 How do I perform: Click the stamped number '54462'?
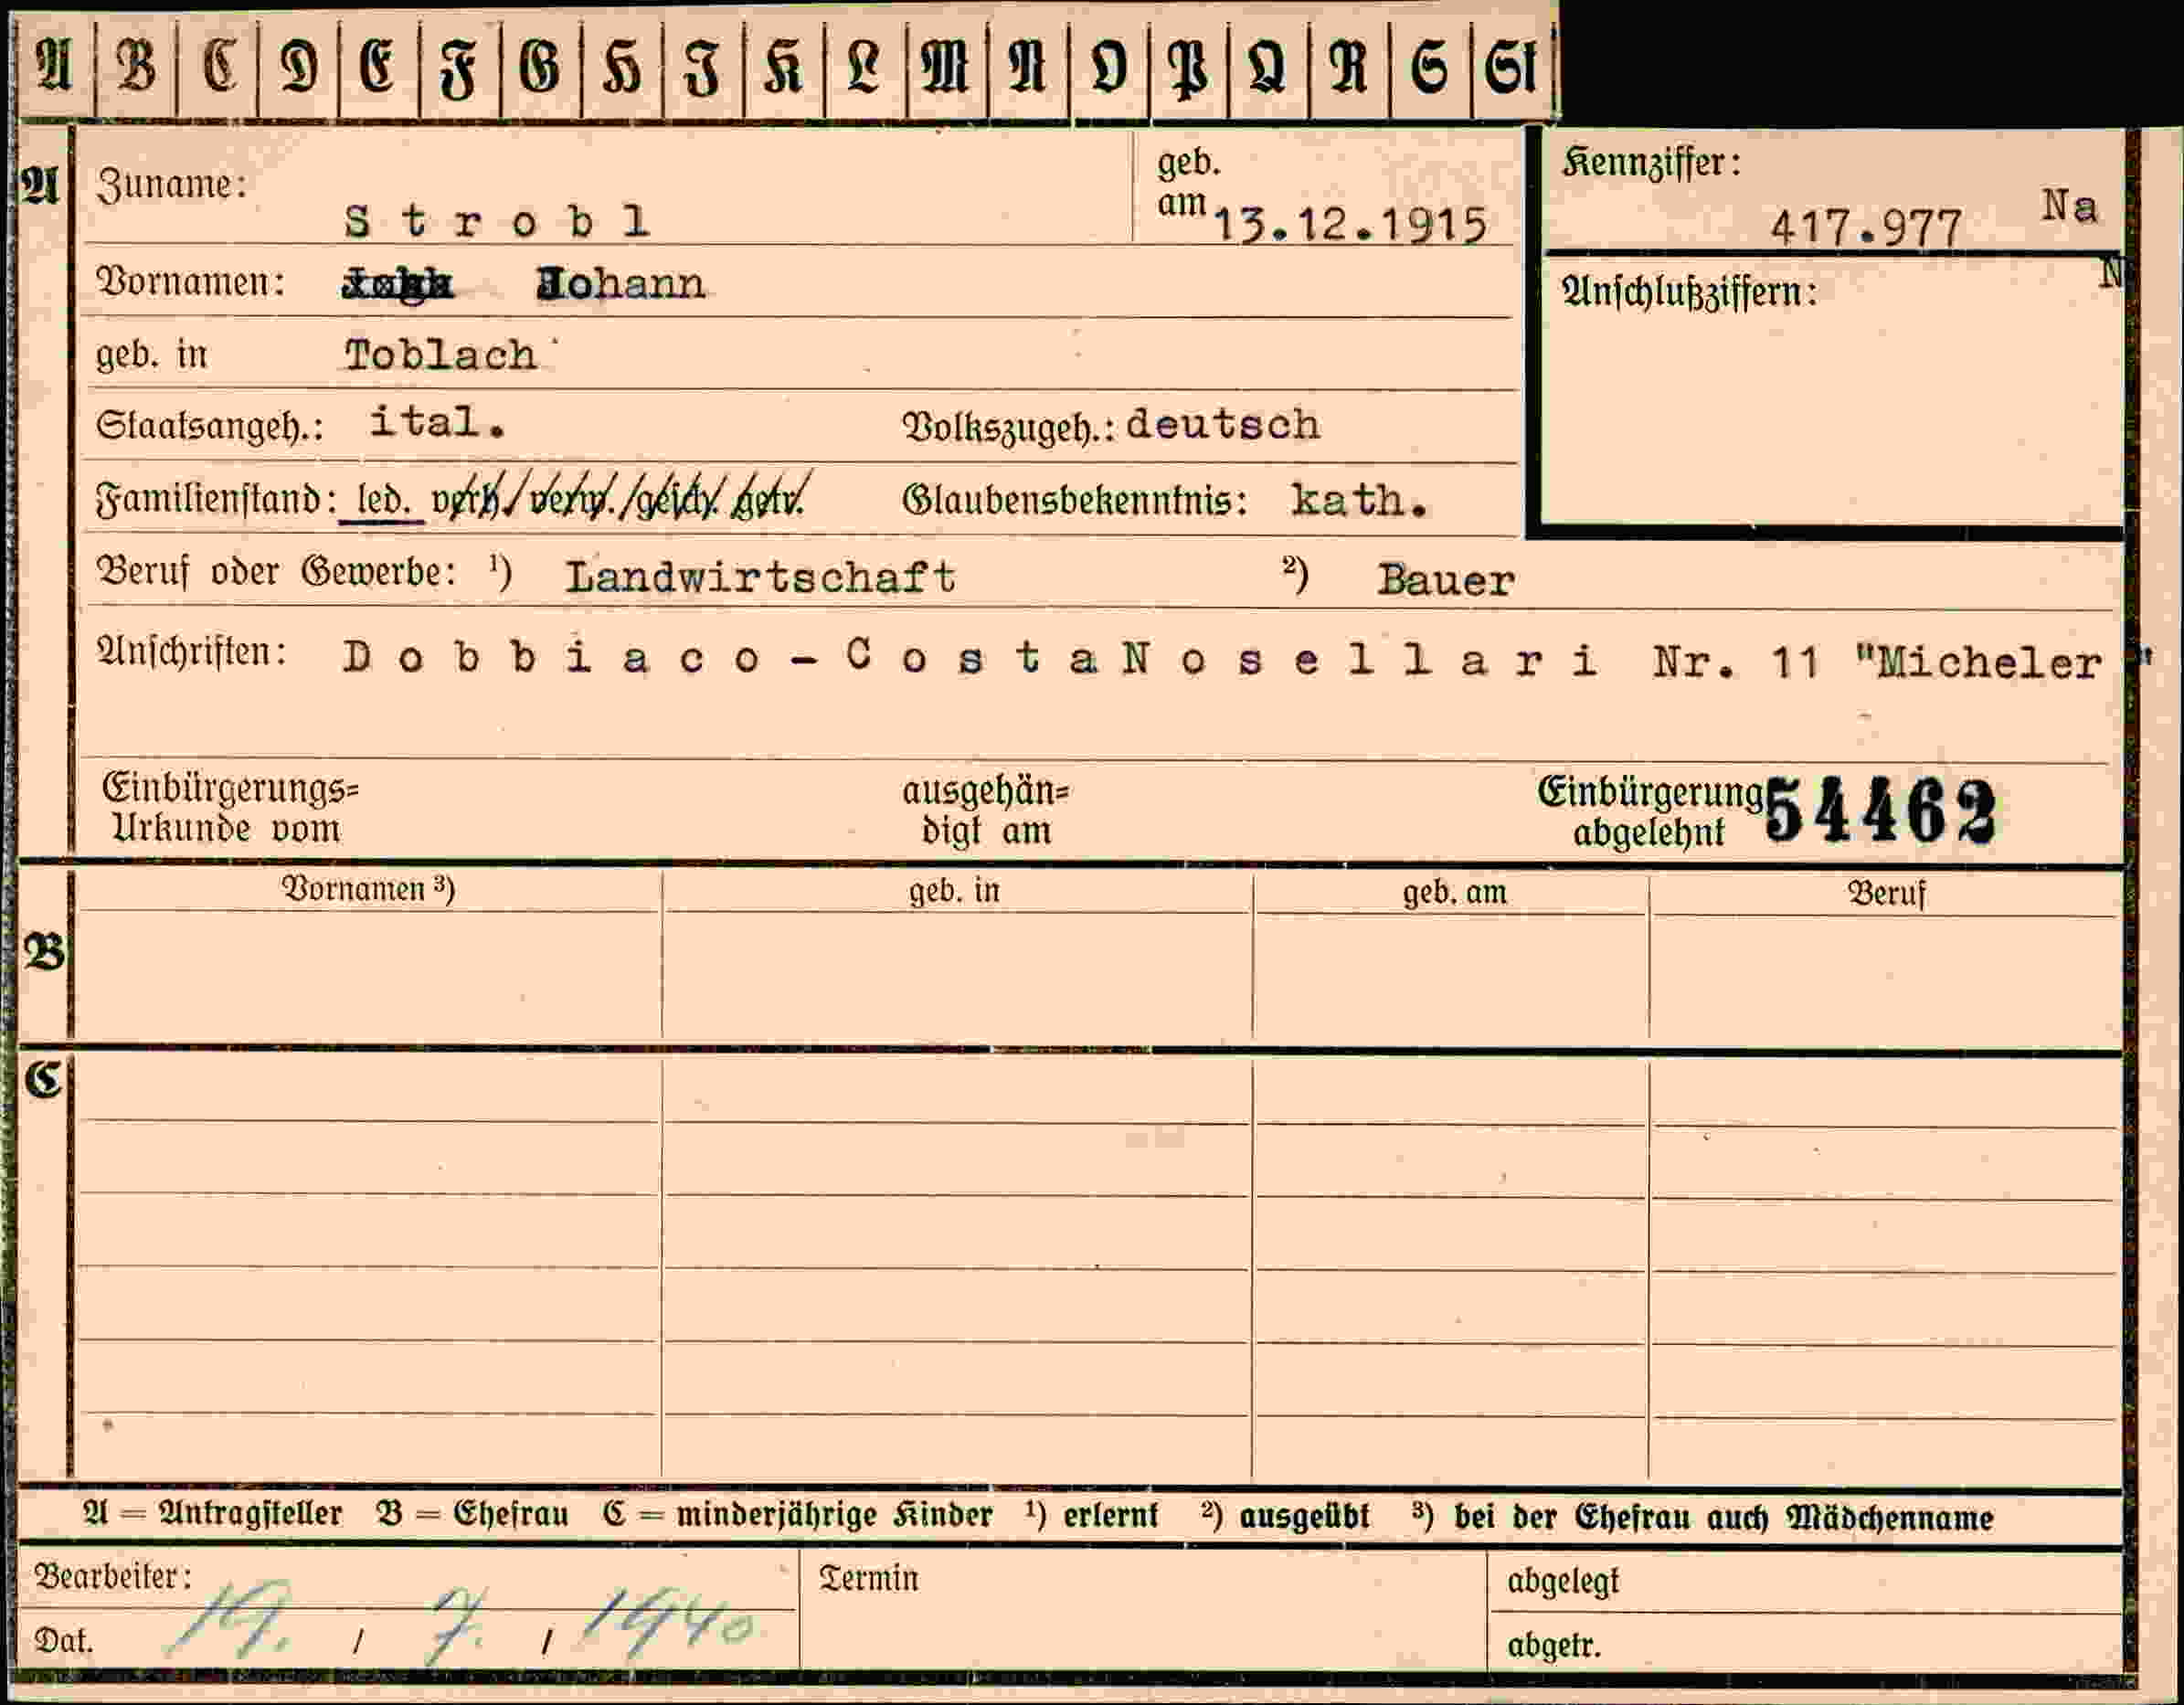point(1880,811)
